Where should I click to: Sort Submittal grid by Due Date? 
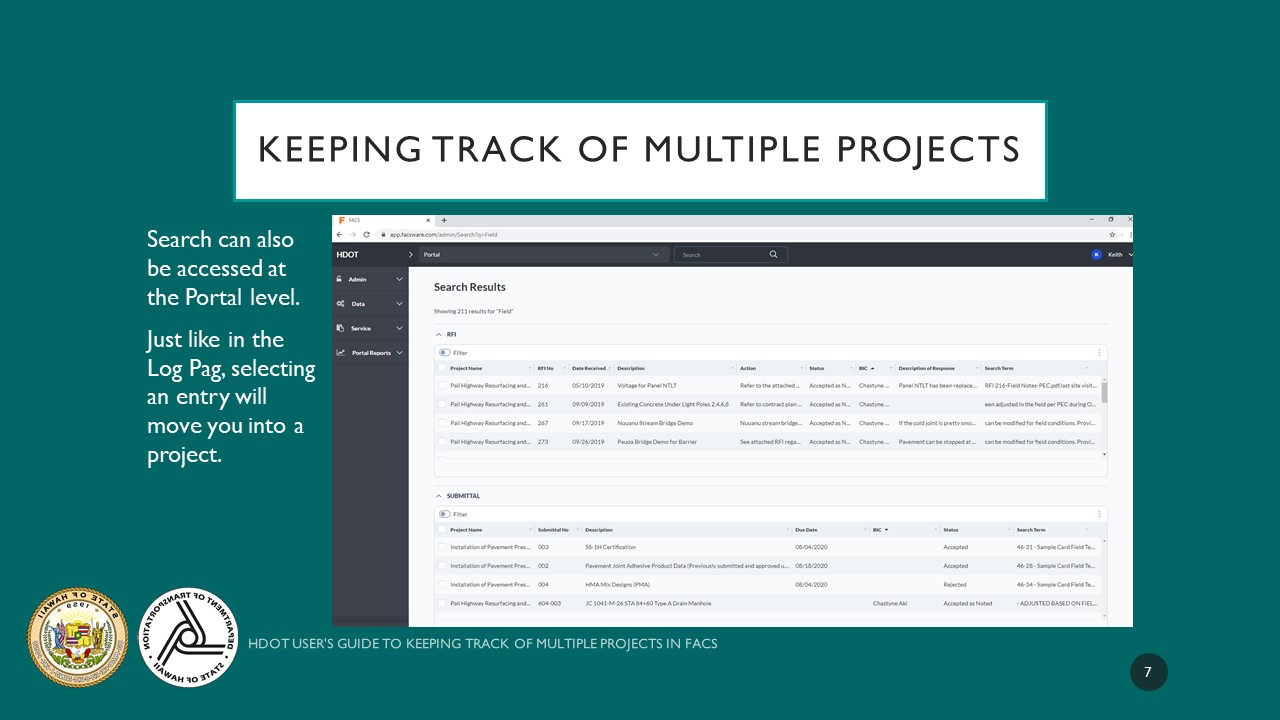[x=806, y=530]
